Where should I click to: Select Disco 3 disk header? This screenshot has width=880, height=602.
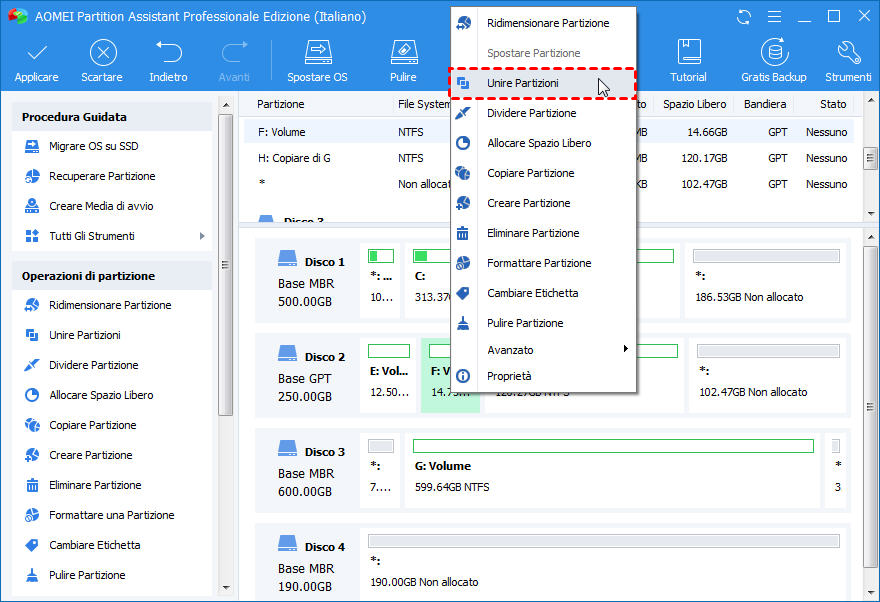[x=308, y=472]
